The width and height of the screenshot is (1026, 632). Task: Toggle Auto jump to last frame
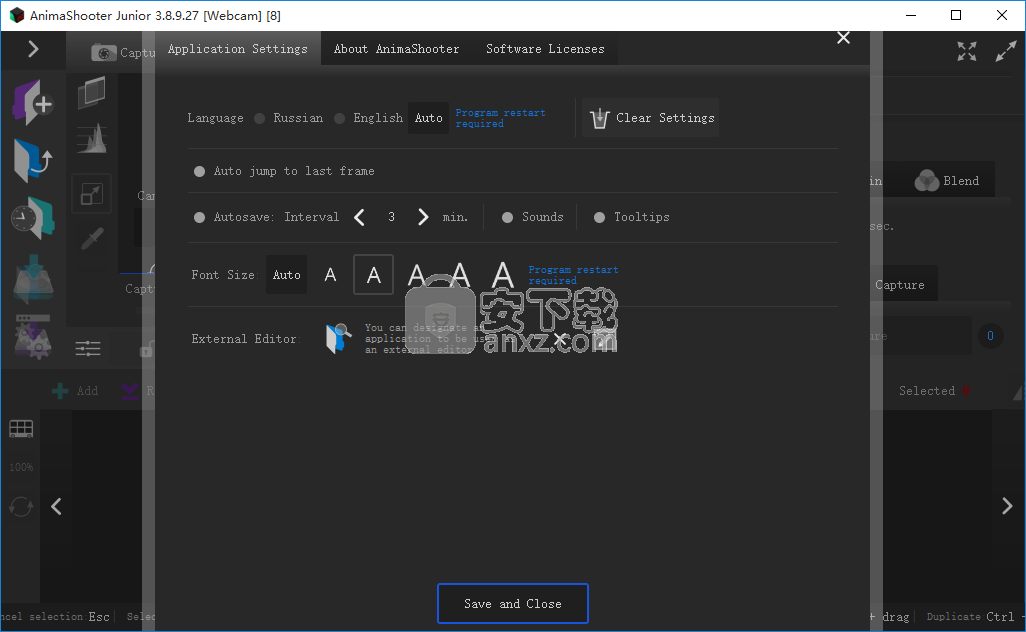200,171
